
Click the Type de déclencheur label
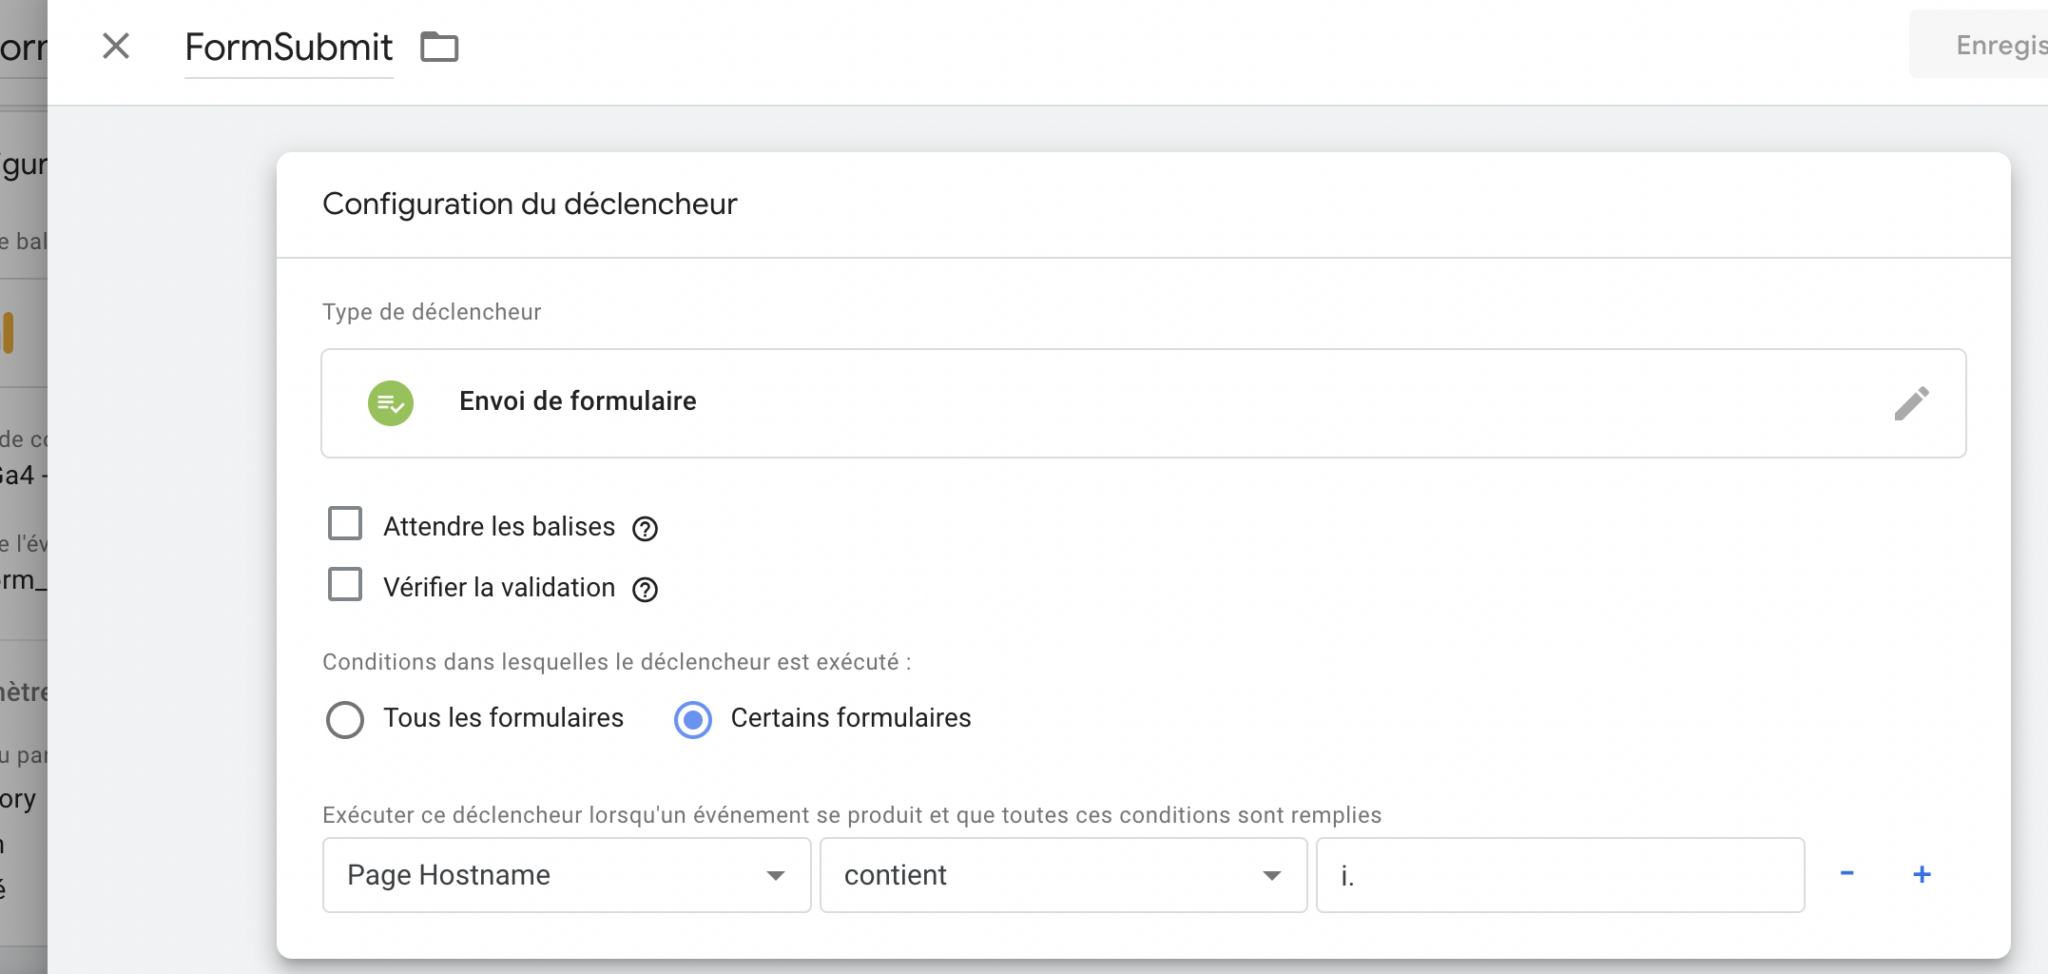[x=432, y=312]
